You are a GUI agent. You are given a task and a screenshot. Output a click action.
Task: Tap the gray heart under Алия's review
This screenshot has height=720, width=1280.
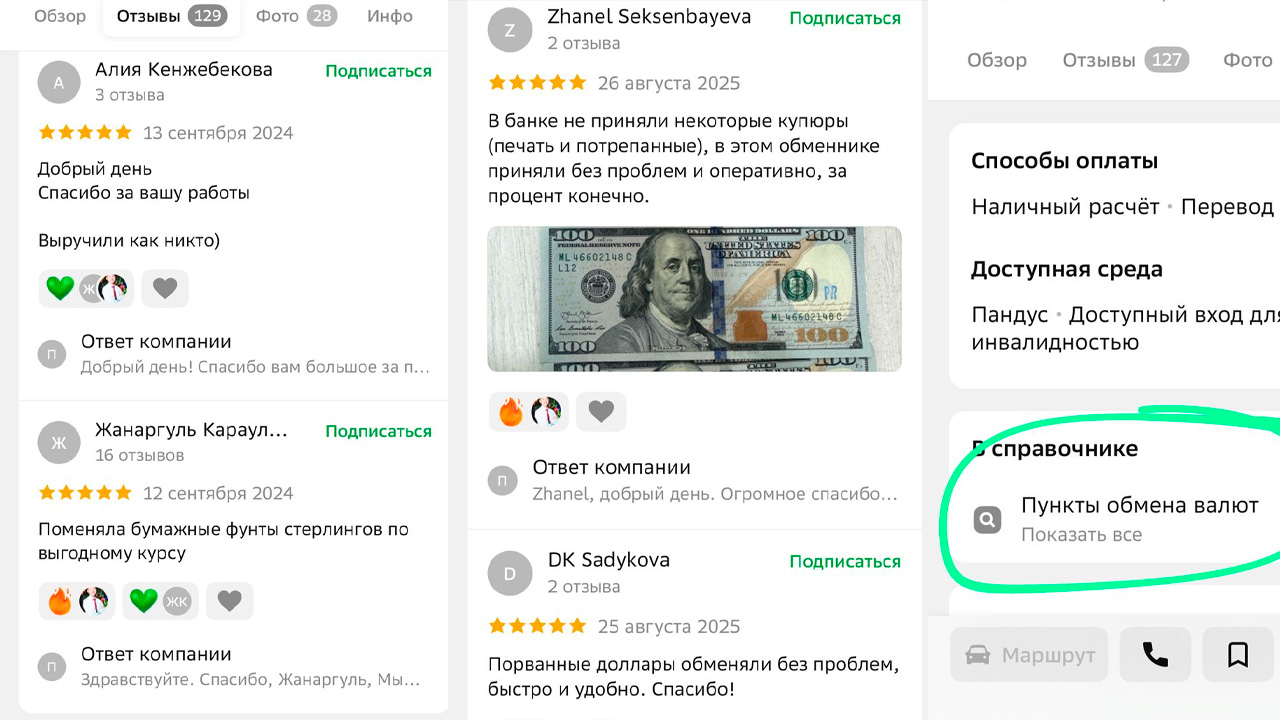165,288
